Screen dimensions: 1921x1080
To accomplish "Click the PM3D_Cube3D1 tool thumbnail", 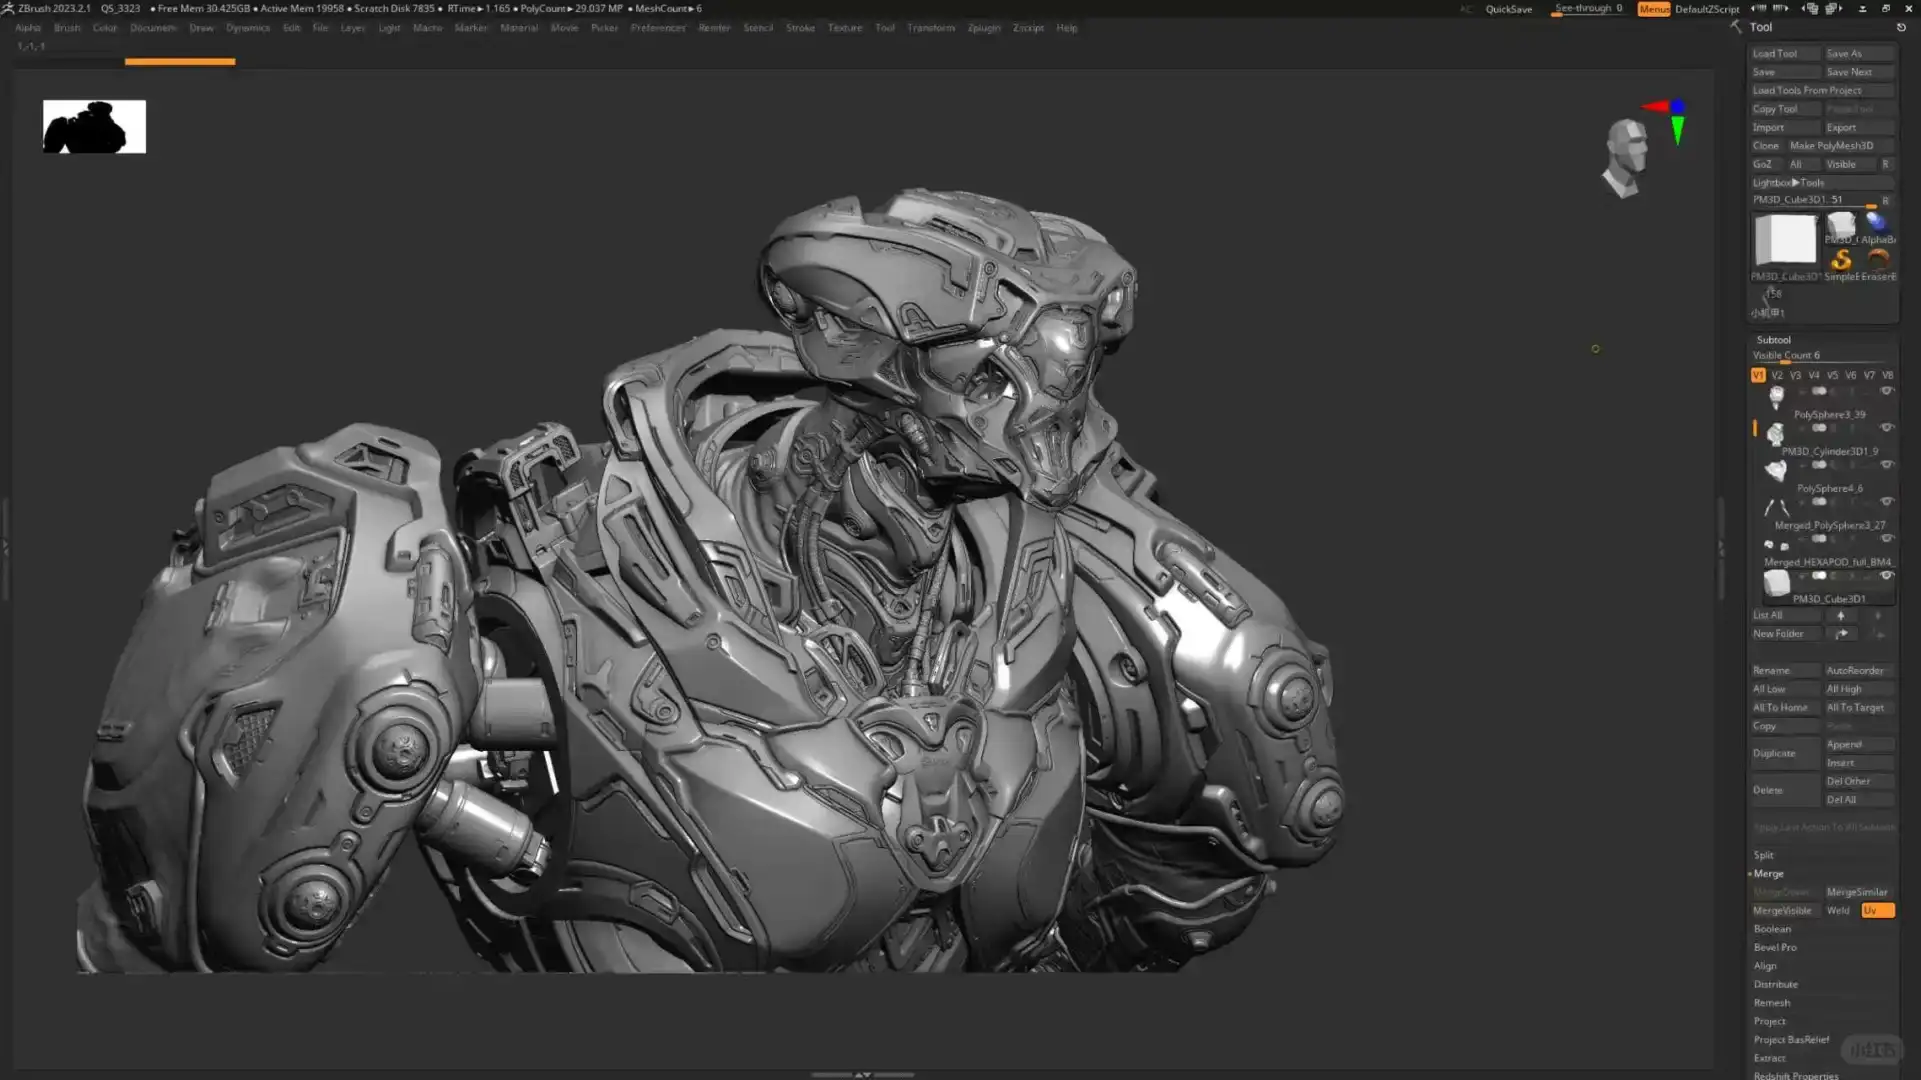I will [x=1785, y=240].
